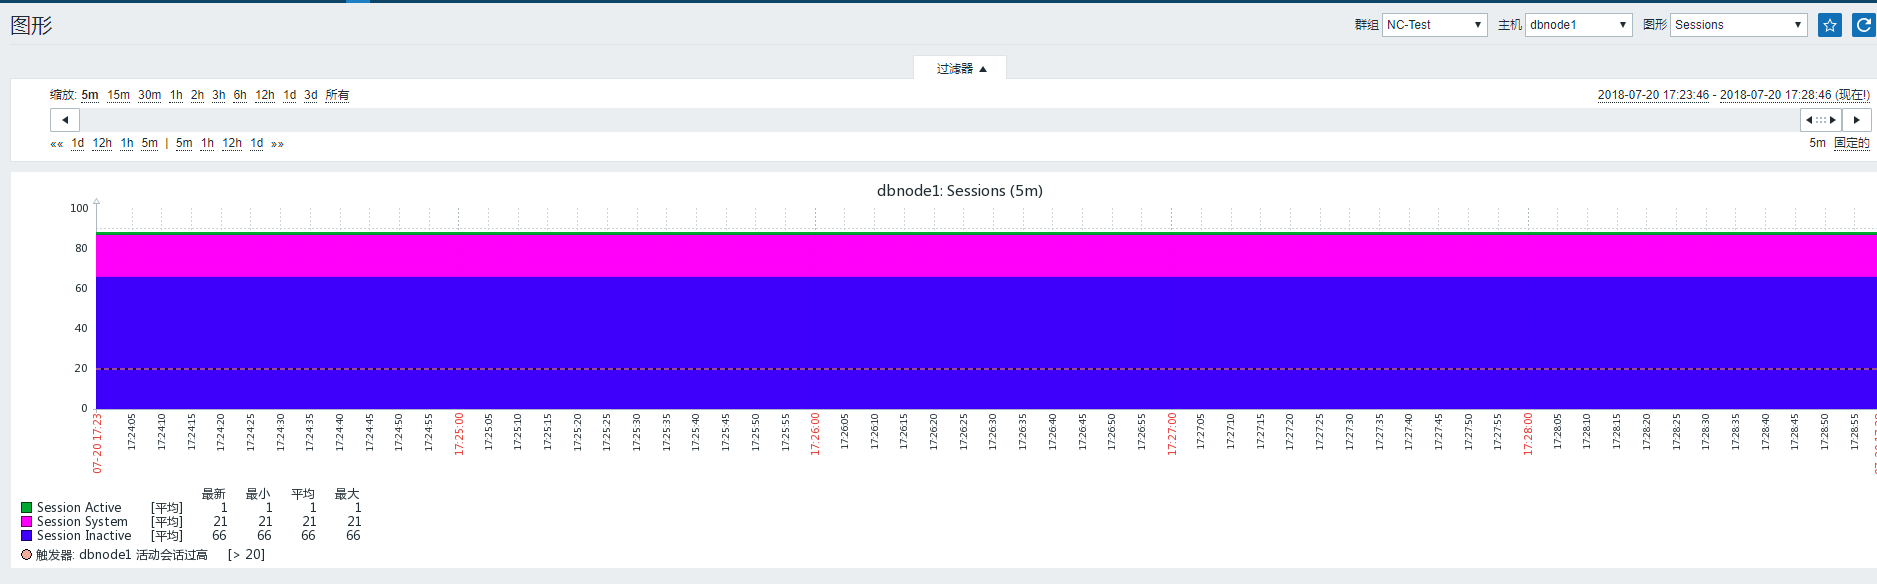Screen dimensions: 1877x584
Task: Click the left arrow time scroll button
Action: point(65,120)
